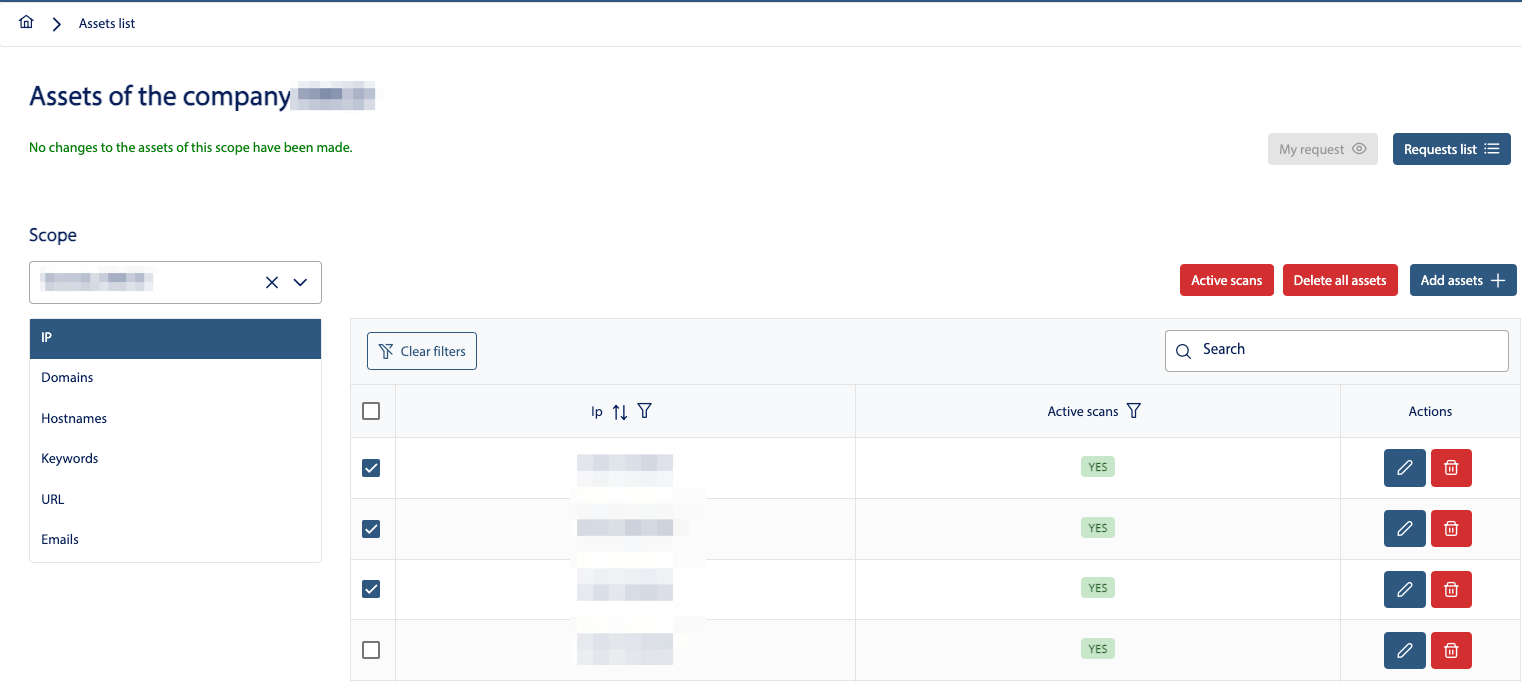Delete the first IP asset with trash icon
The height and width of the screenshot is (682, 1522).
pyautogui.click(x=1451, y=468)
